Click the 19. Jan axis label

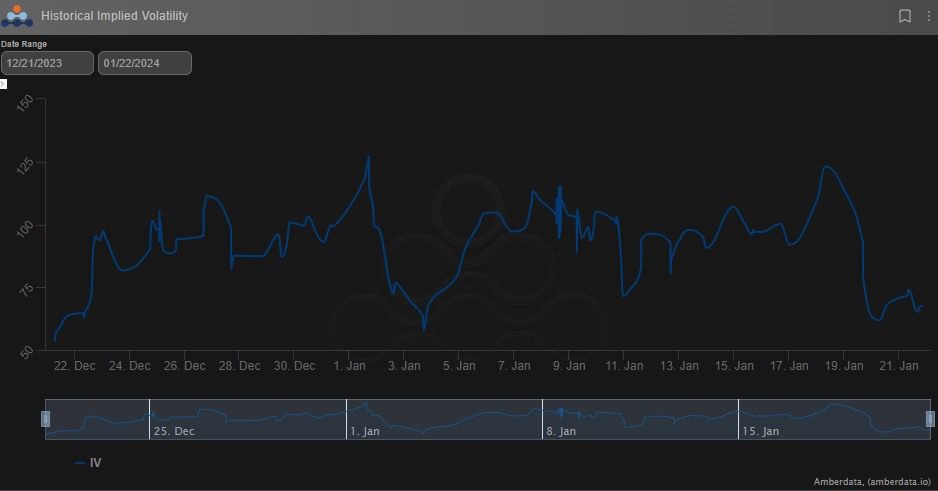(844, 366)
